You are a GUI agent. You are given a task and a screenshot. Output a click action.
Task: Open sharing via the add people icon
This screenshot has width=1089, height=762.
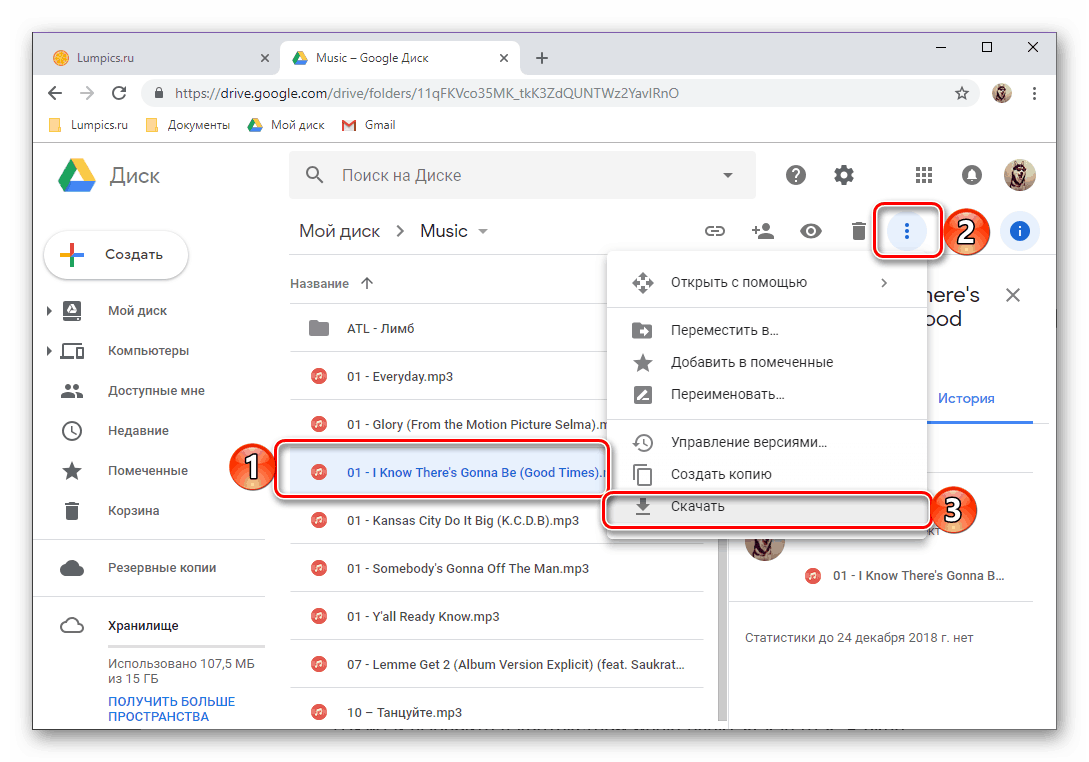(x=763, y=231)
